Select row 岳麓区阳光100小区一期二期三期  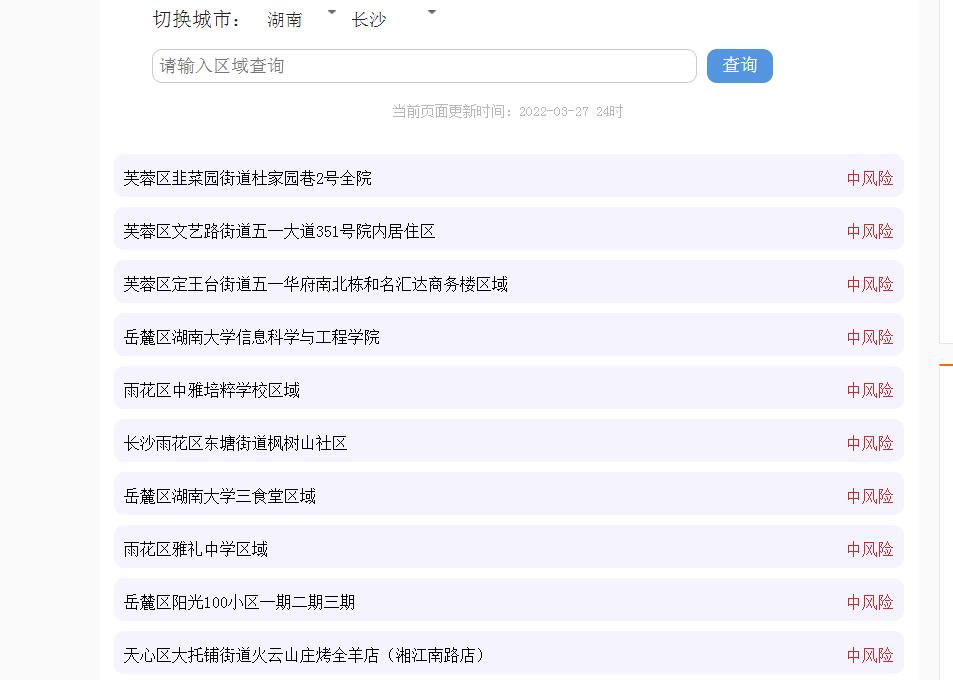tap(509, 600)
